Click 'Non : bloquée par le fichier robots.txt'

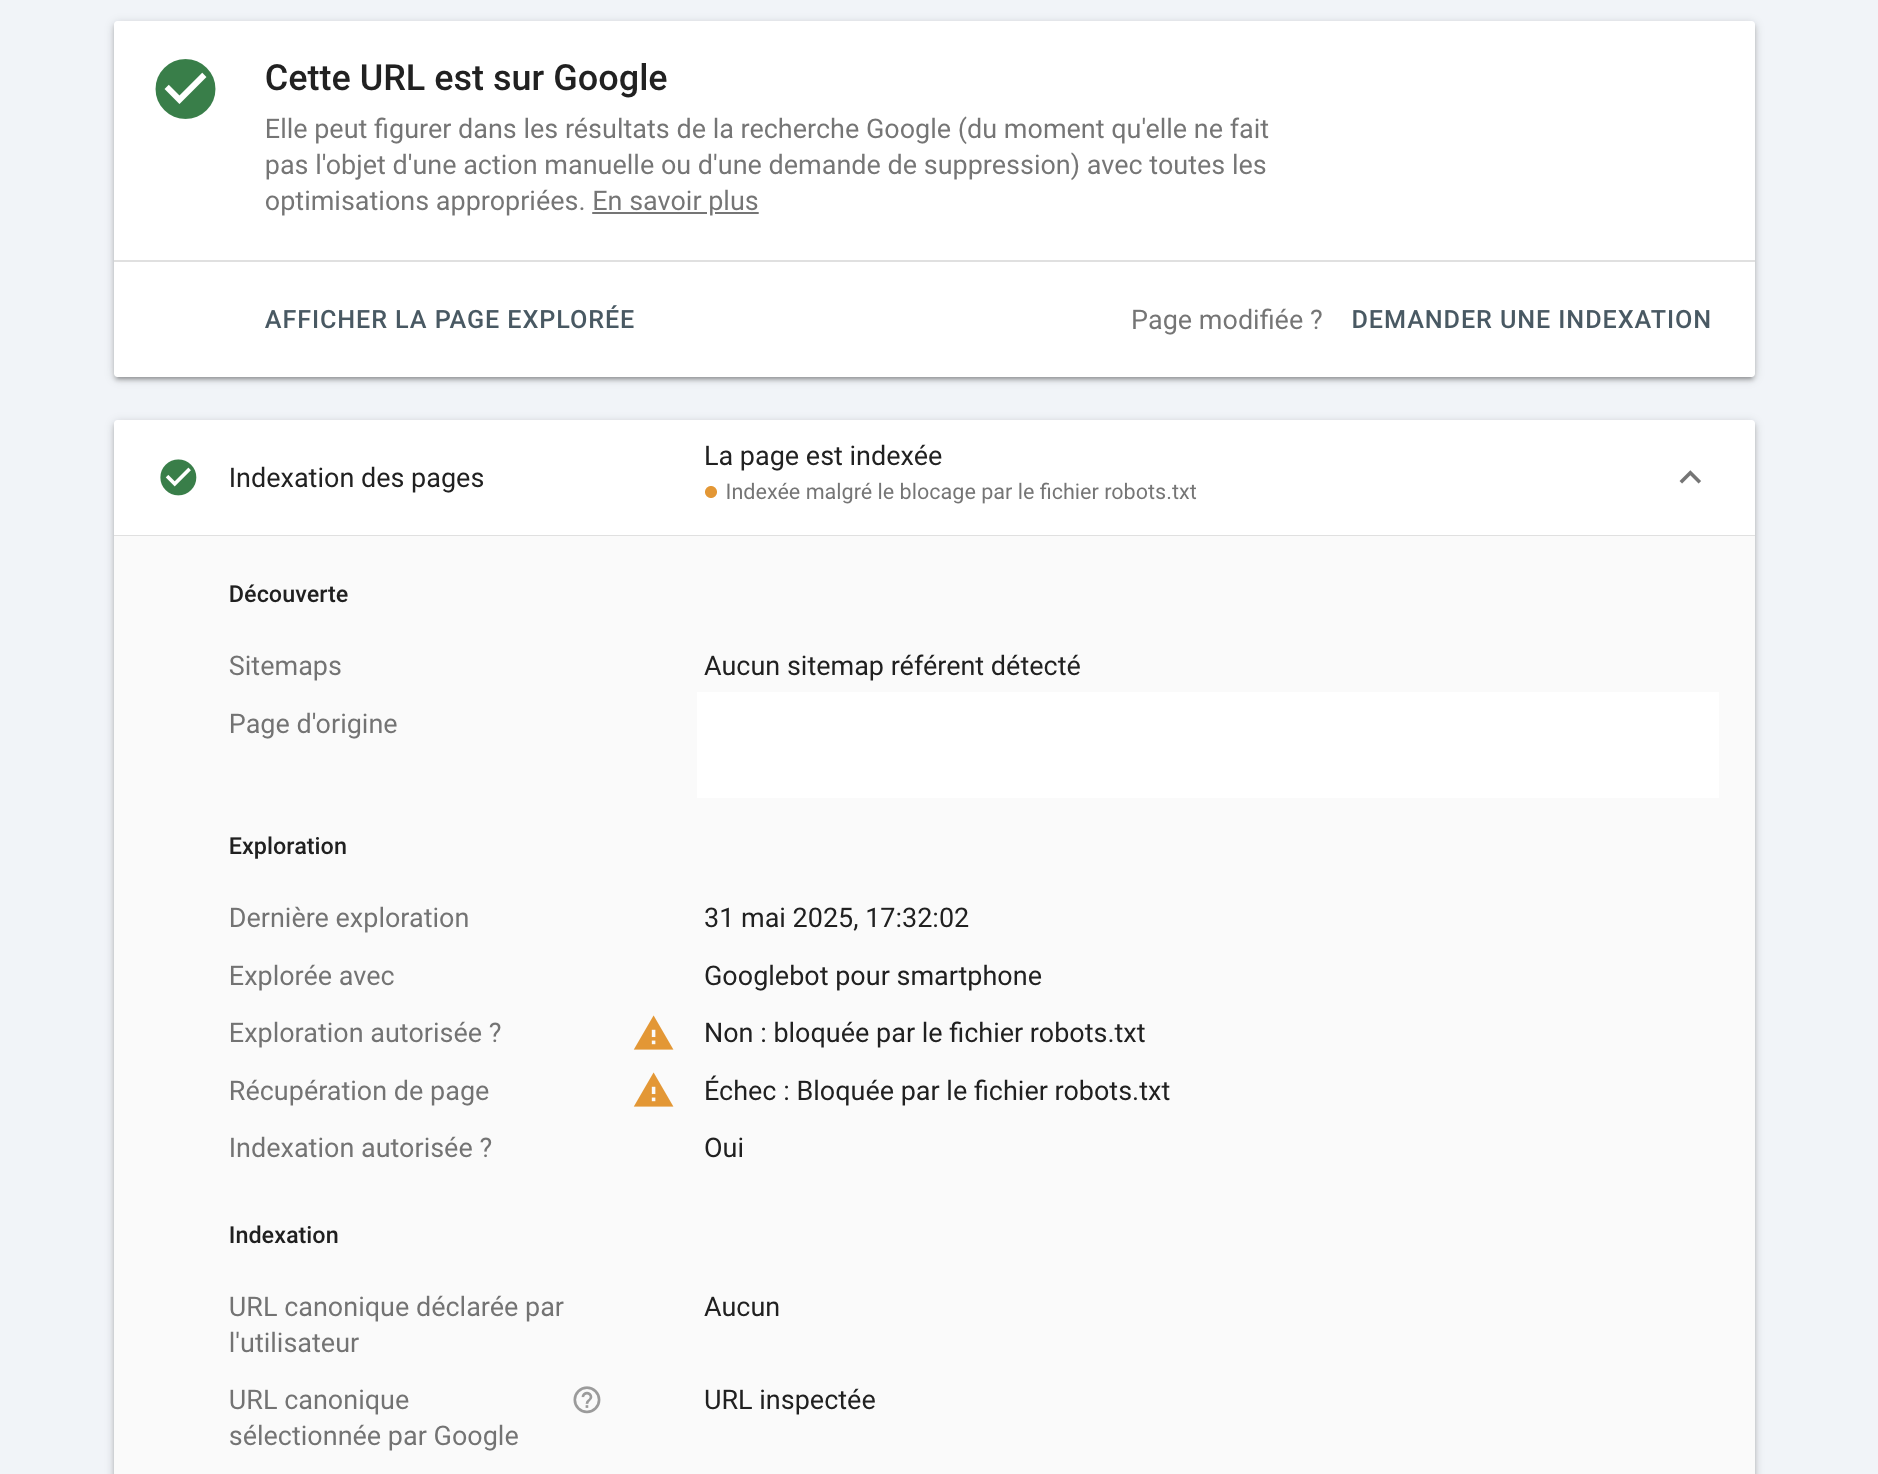925,1033
